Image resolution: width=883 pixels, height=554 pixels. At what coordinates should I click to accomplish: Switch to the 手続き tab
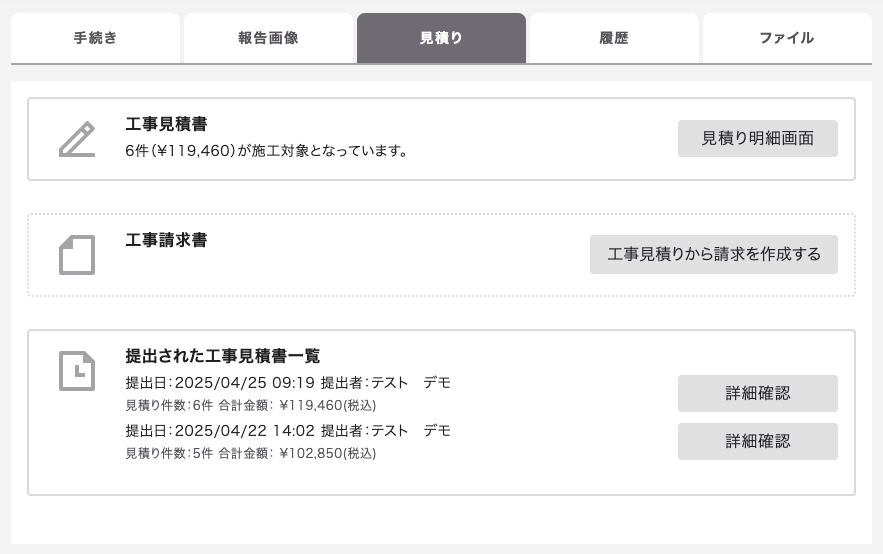[95, 38]
